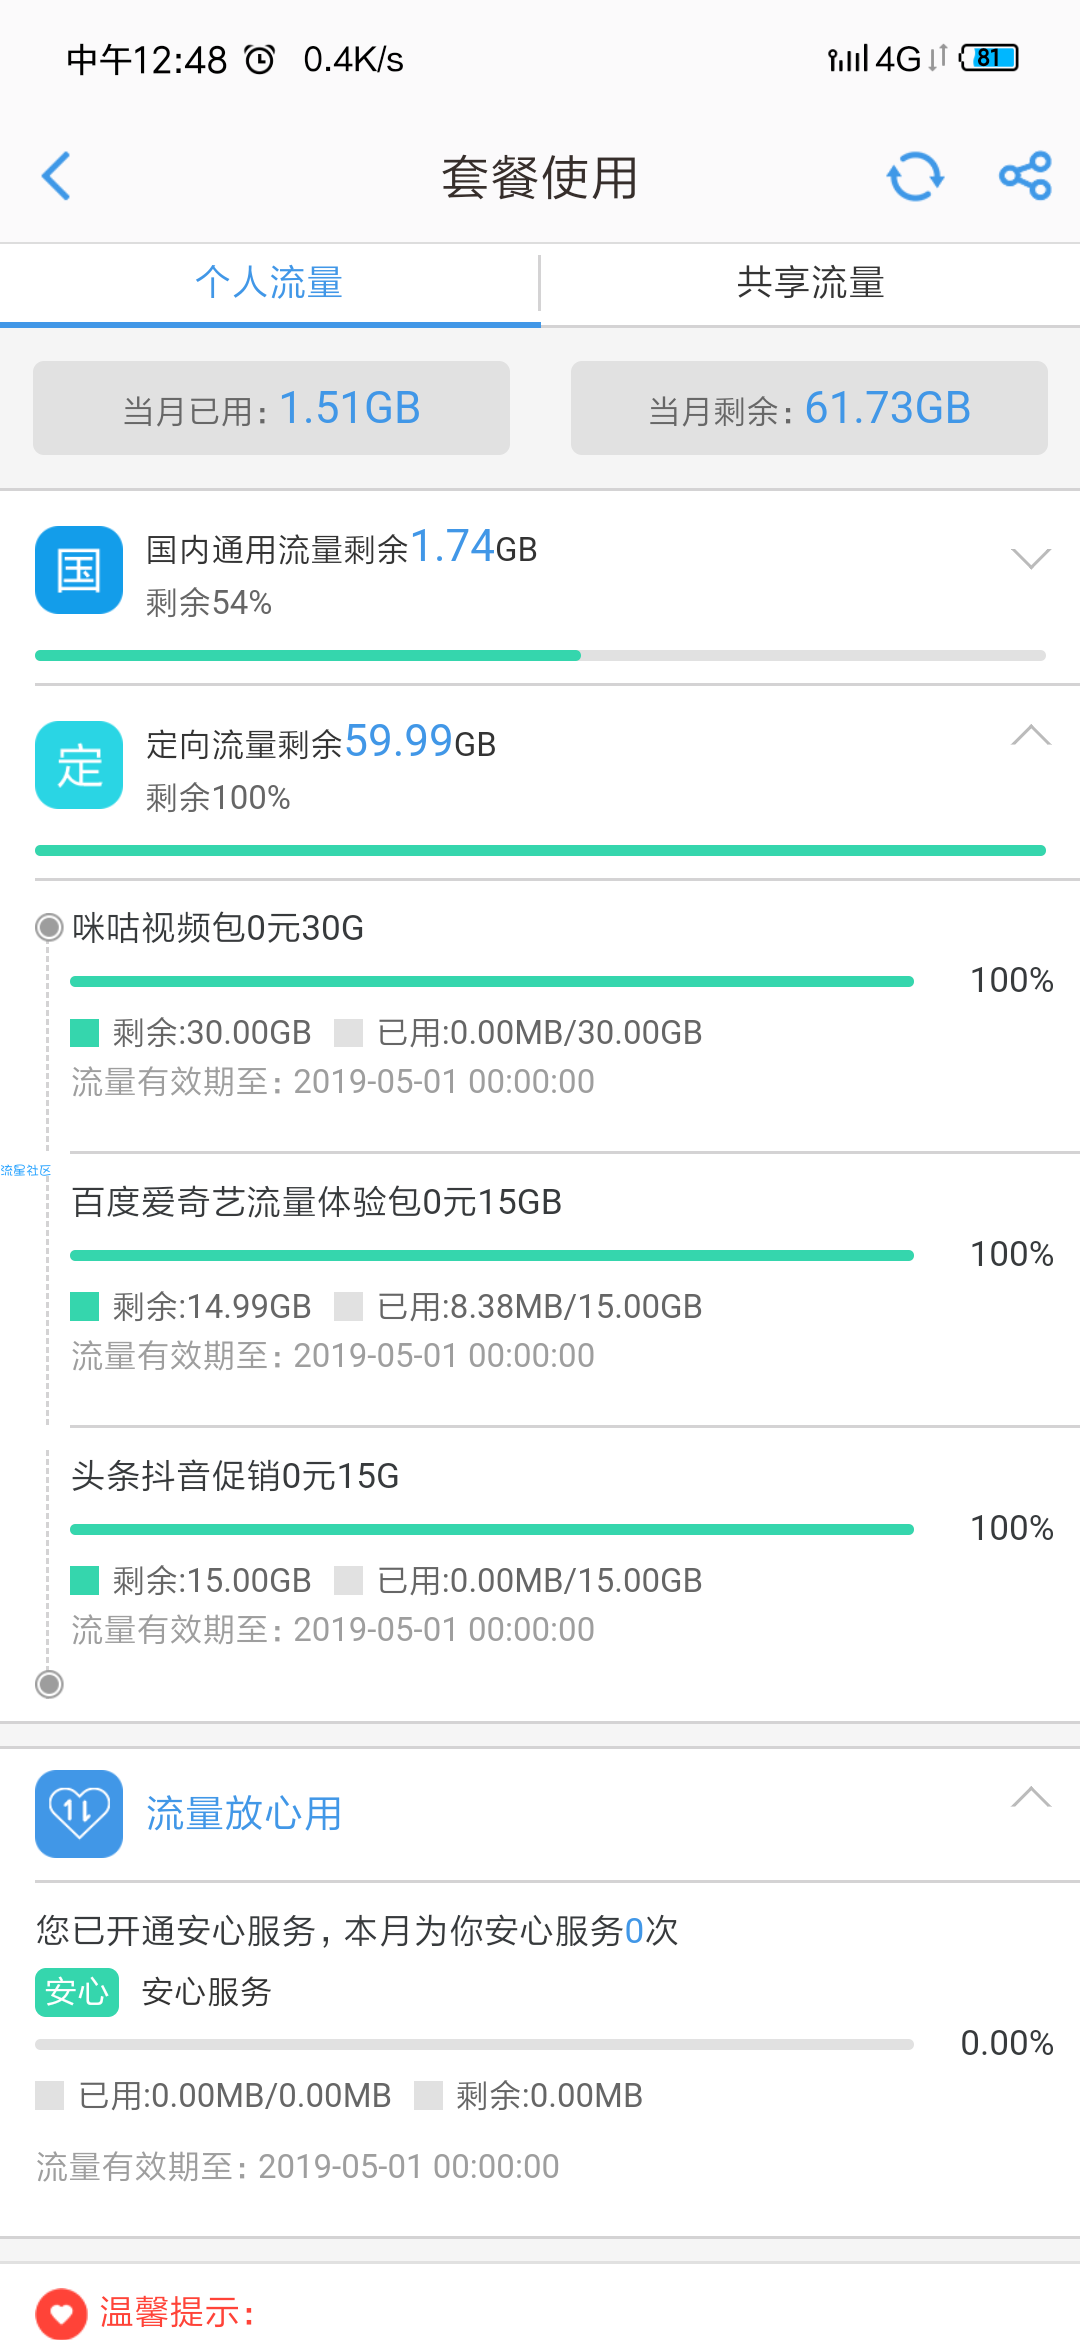Tap the green 安心 badge

tap(77, 1992)
